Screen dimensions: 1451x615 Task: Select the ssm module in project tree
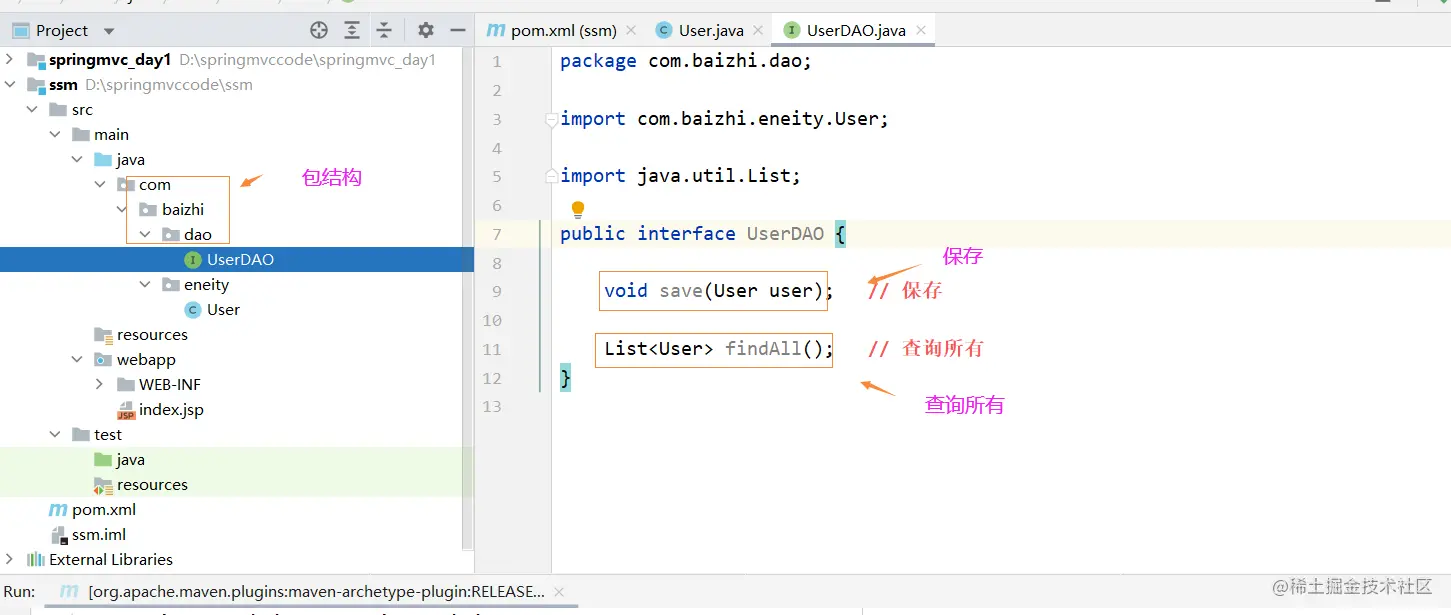point(63,85)
